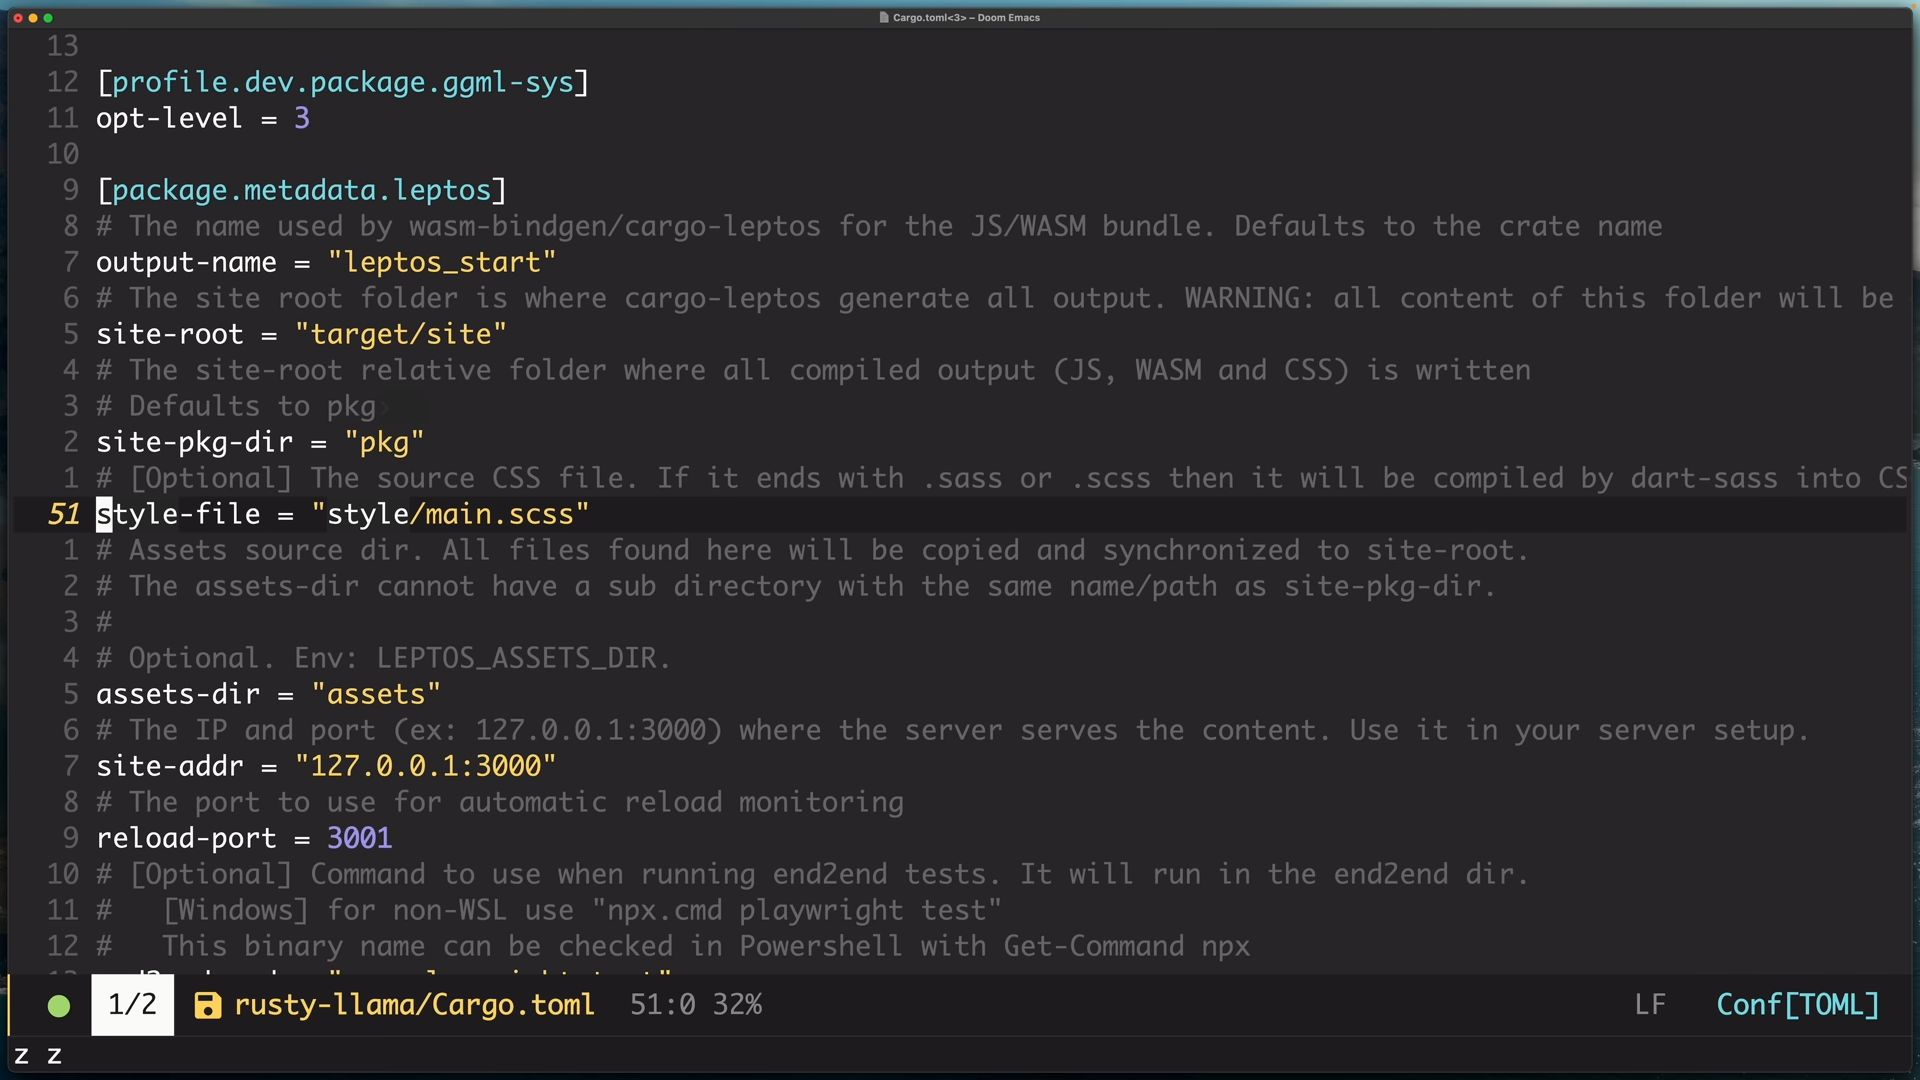This screenshot has width=1920, height=1080.
Task: Click current line number 51 in gutter
Action: tap(64, 515)
